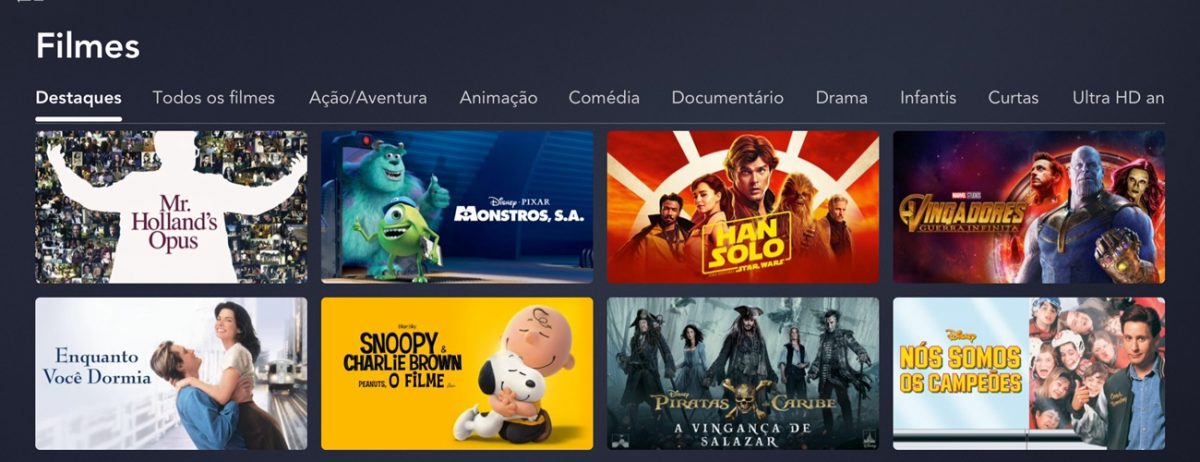Choose the Enquanto Você Dormia movie
Image resolution: width=1200 pixels, height=462 pixels.
click(x=171, y=373)
